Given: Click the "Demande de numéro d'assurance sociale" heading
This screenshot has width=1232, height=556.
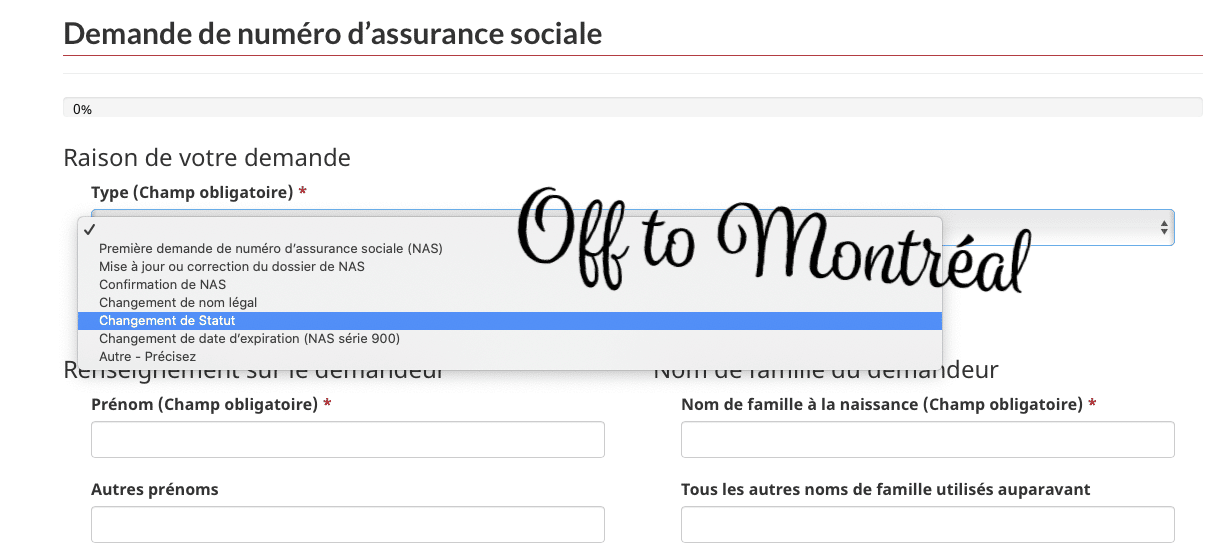Looking at the screenshot, I should [333, 34].
